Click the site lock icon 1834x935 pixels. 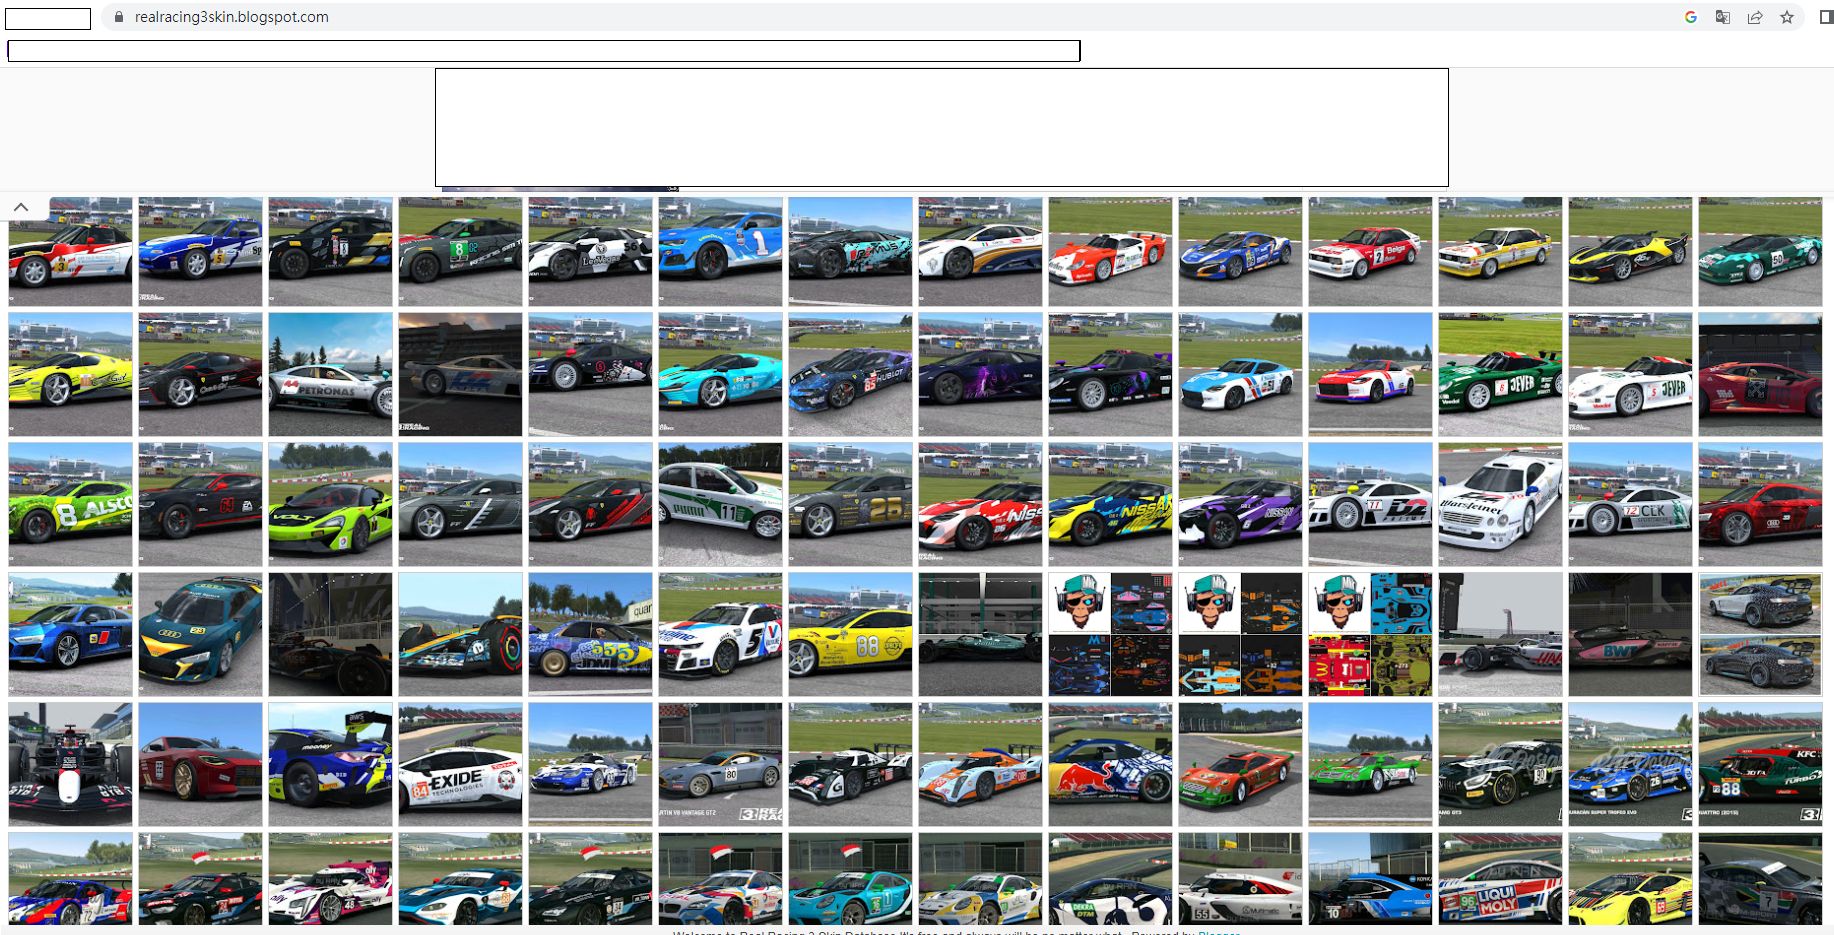coord(119,17)
